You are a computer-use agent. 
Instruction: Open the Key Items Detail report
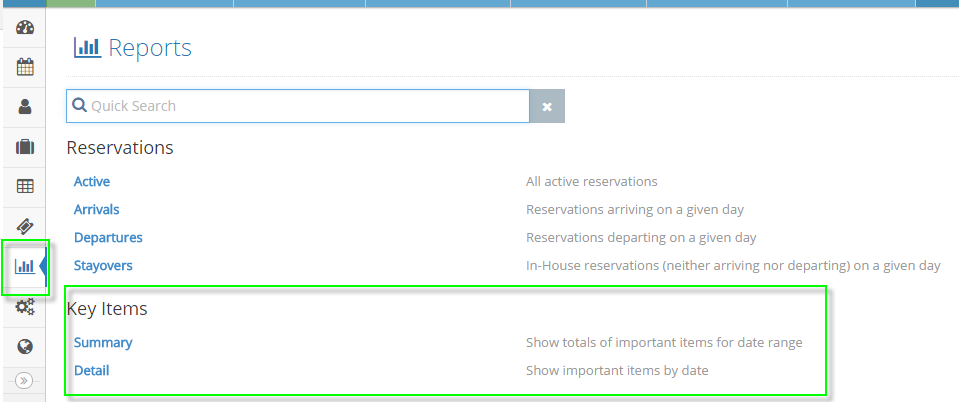(x=92, y=371)
